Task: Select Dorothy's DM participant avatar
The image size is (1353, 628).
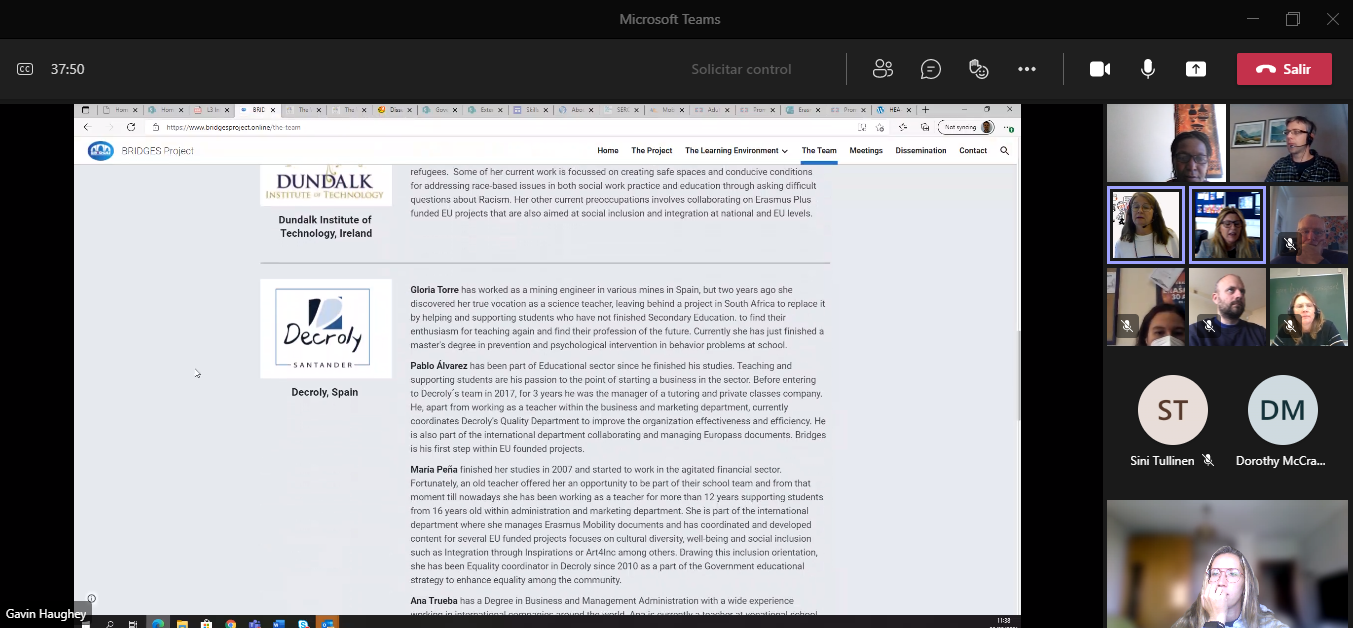Action: (x=1282, y=410)
